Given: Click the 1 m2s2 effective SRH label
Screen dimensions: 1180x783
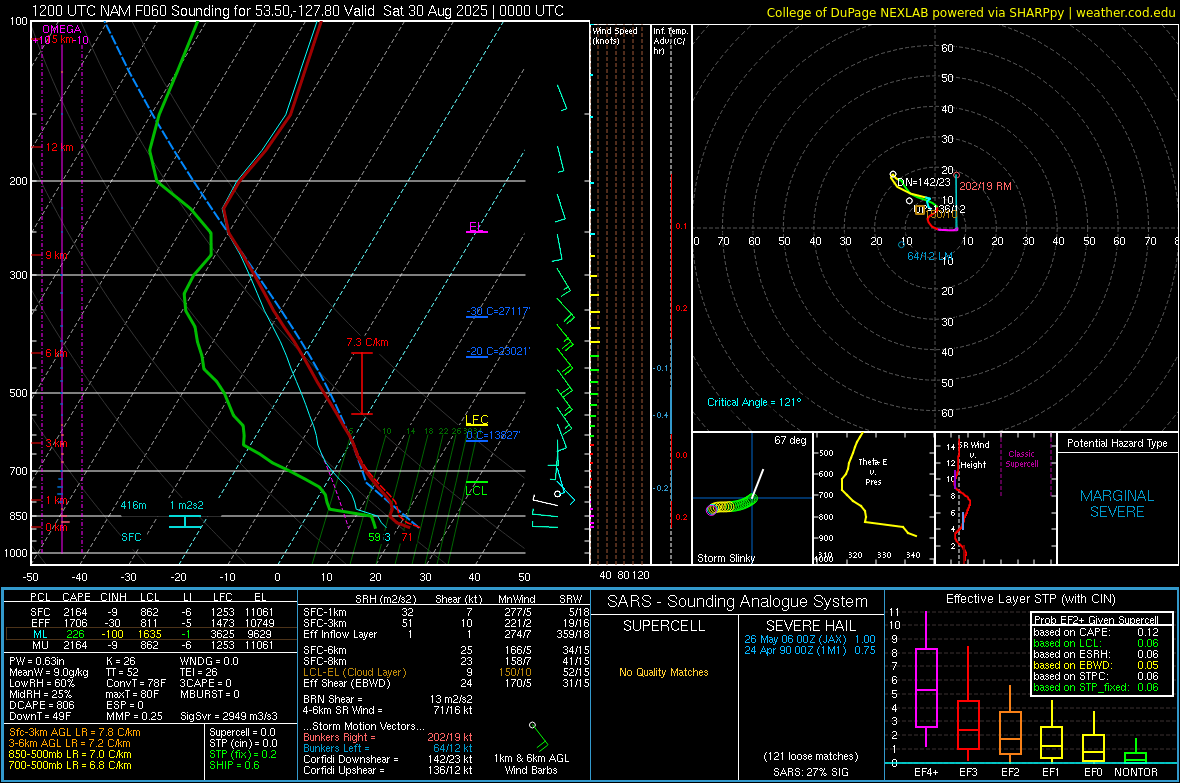Looking at the screenshot, I should 187,505.
